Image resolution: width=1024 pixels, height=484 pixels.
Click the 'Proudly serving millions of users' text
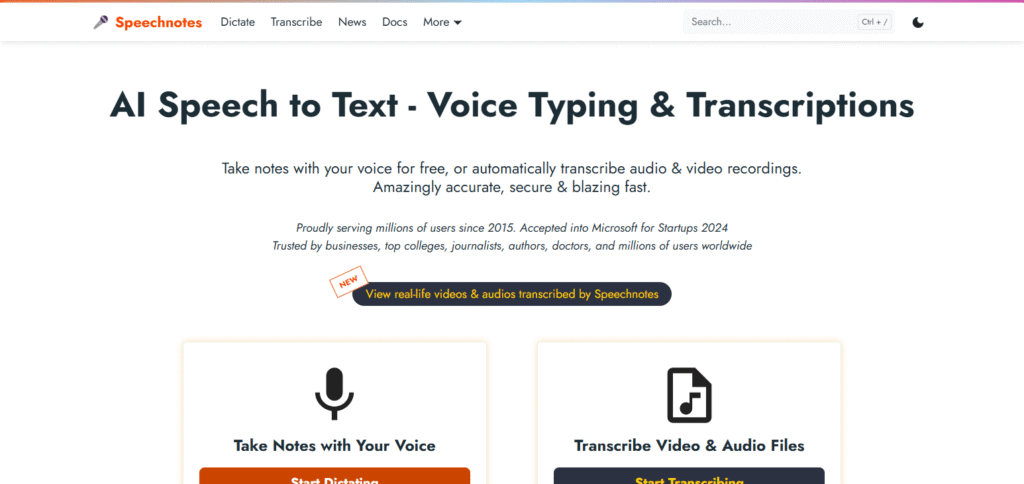coord(512,228)
